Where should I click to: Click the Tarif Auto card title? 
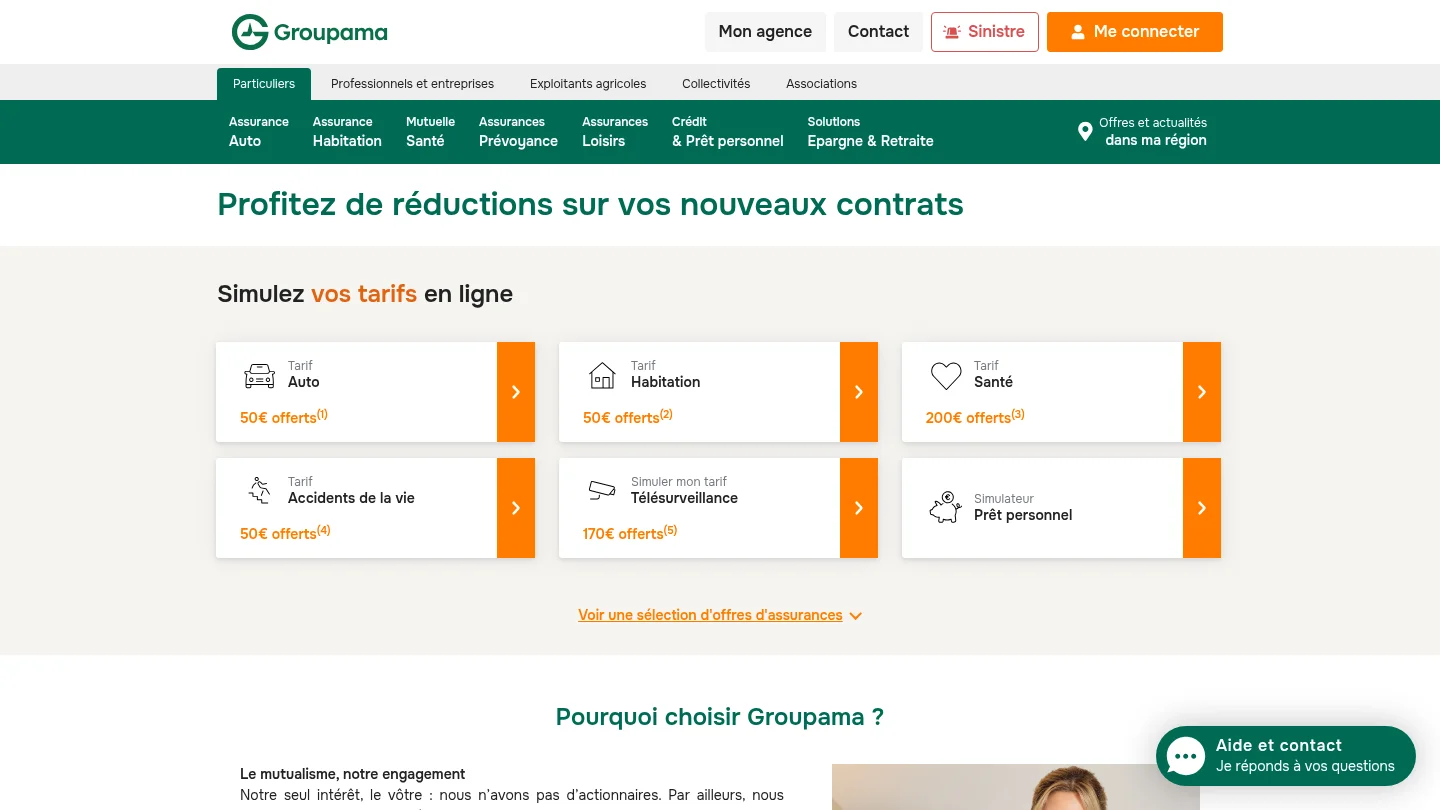tap(304, 374)
